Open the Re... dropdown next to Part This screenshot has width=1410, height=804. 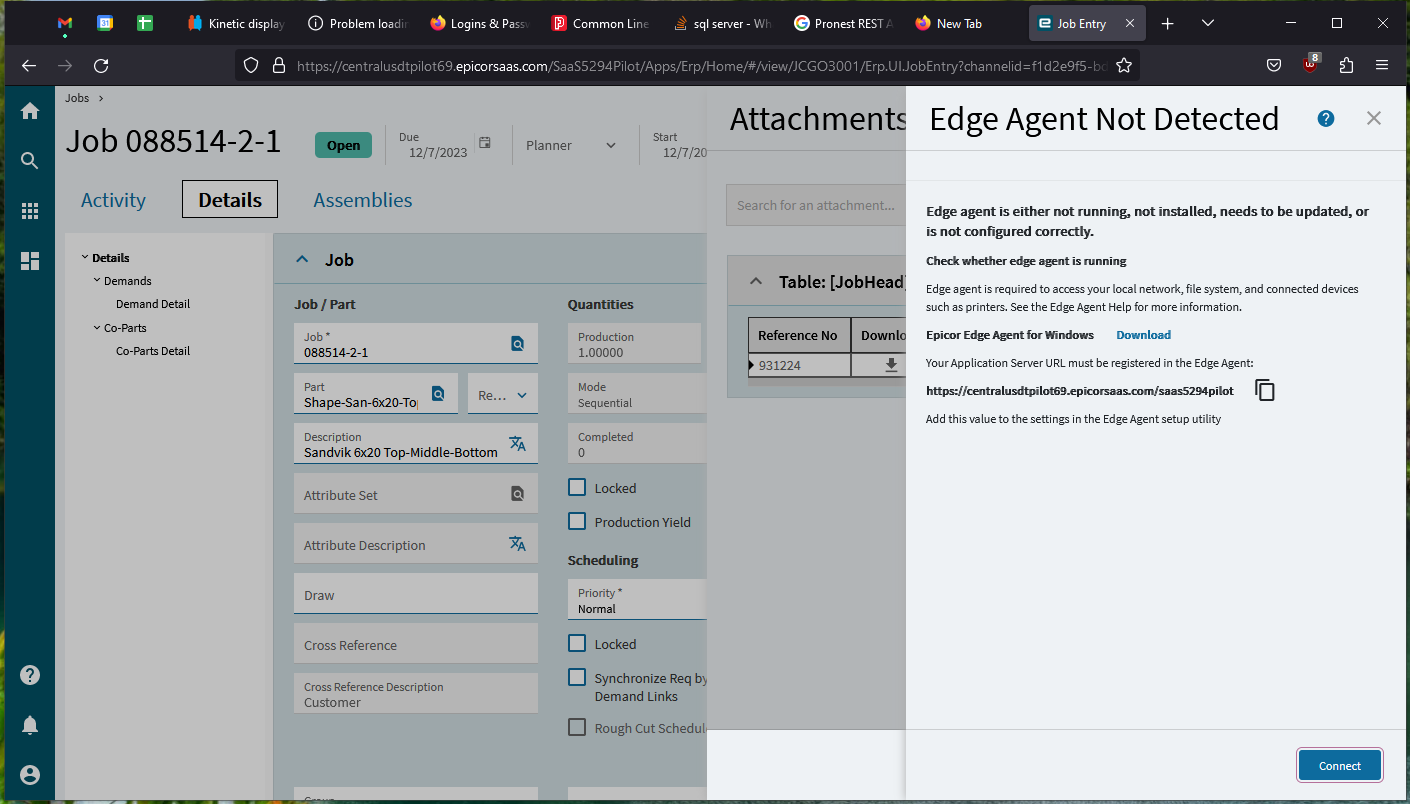(502, 394)
